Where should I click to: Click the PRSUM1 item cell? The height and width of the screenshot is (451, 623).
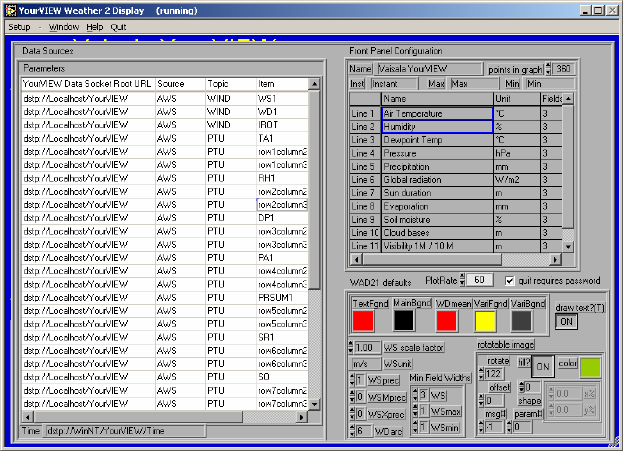coord(282,297)
